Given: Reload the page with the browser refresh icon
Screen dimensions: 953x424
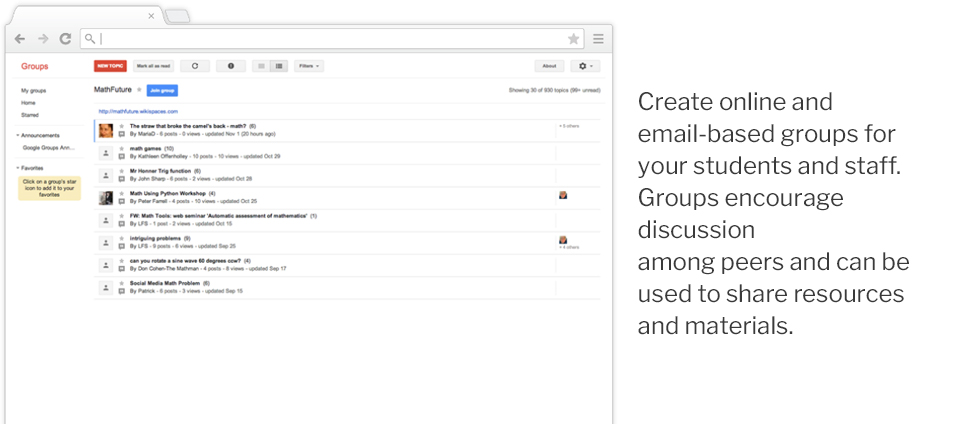Looking at the screenshot, I should (x=65, y=39).
